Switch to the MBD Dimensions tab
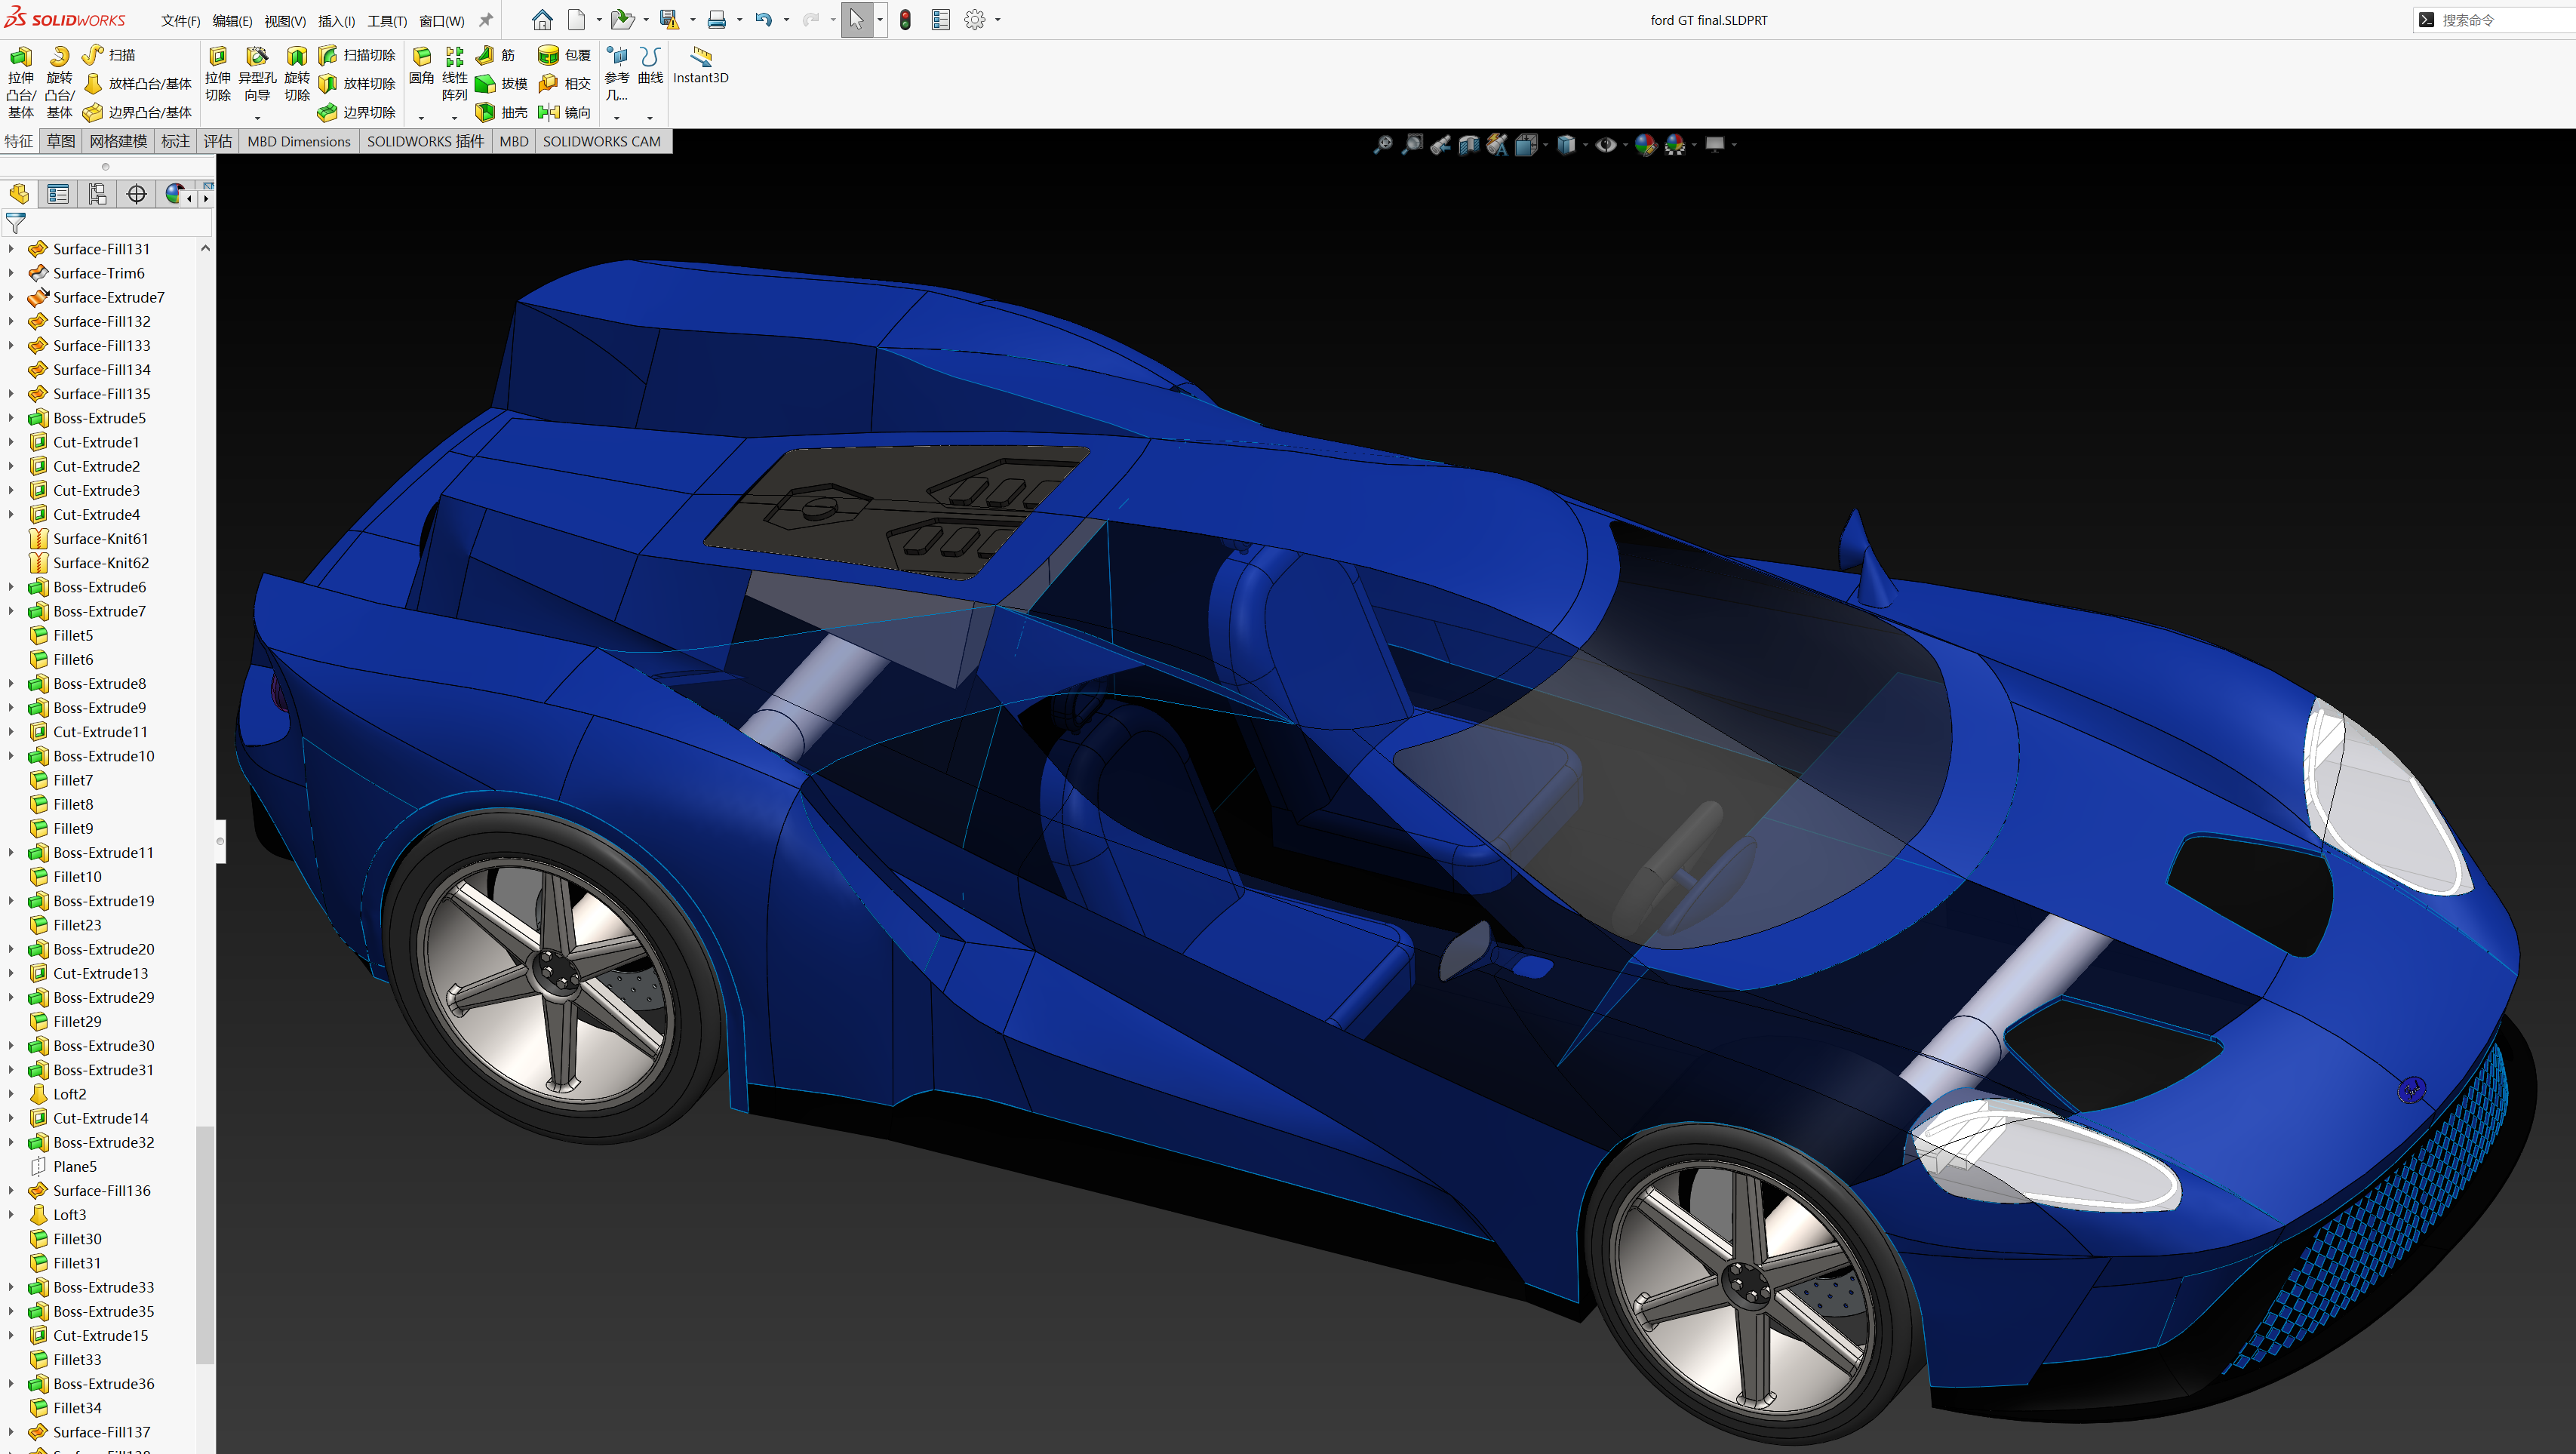This screenshot has width=2576, height=1454. pyautogui.click(x=299, y=141)
